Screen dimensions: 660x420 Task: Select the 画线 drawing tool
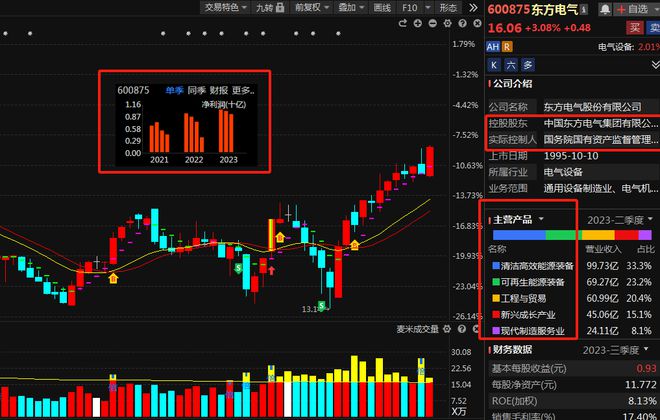[x=382, y=7]
